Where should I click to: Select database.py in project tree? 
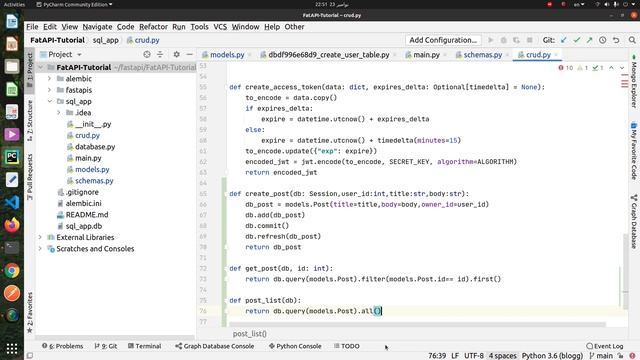tap(95, 147)
